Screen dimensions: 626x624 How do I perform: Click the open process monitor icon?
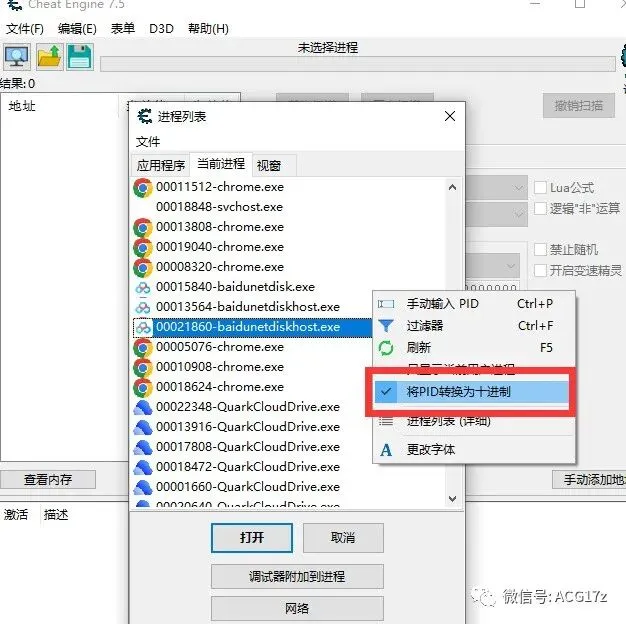click(16, 57)
